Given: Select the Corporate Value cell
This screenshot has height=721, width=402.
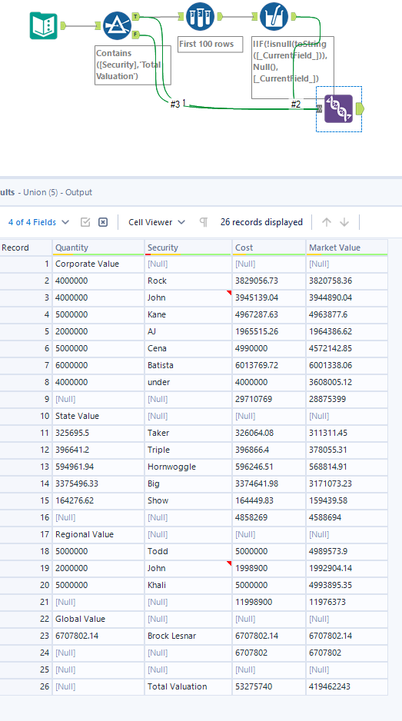Looking at the screenshot, I should click(98, 264).
